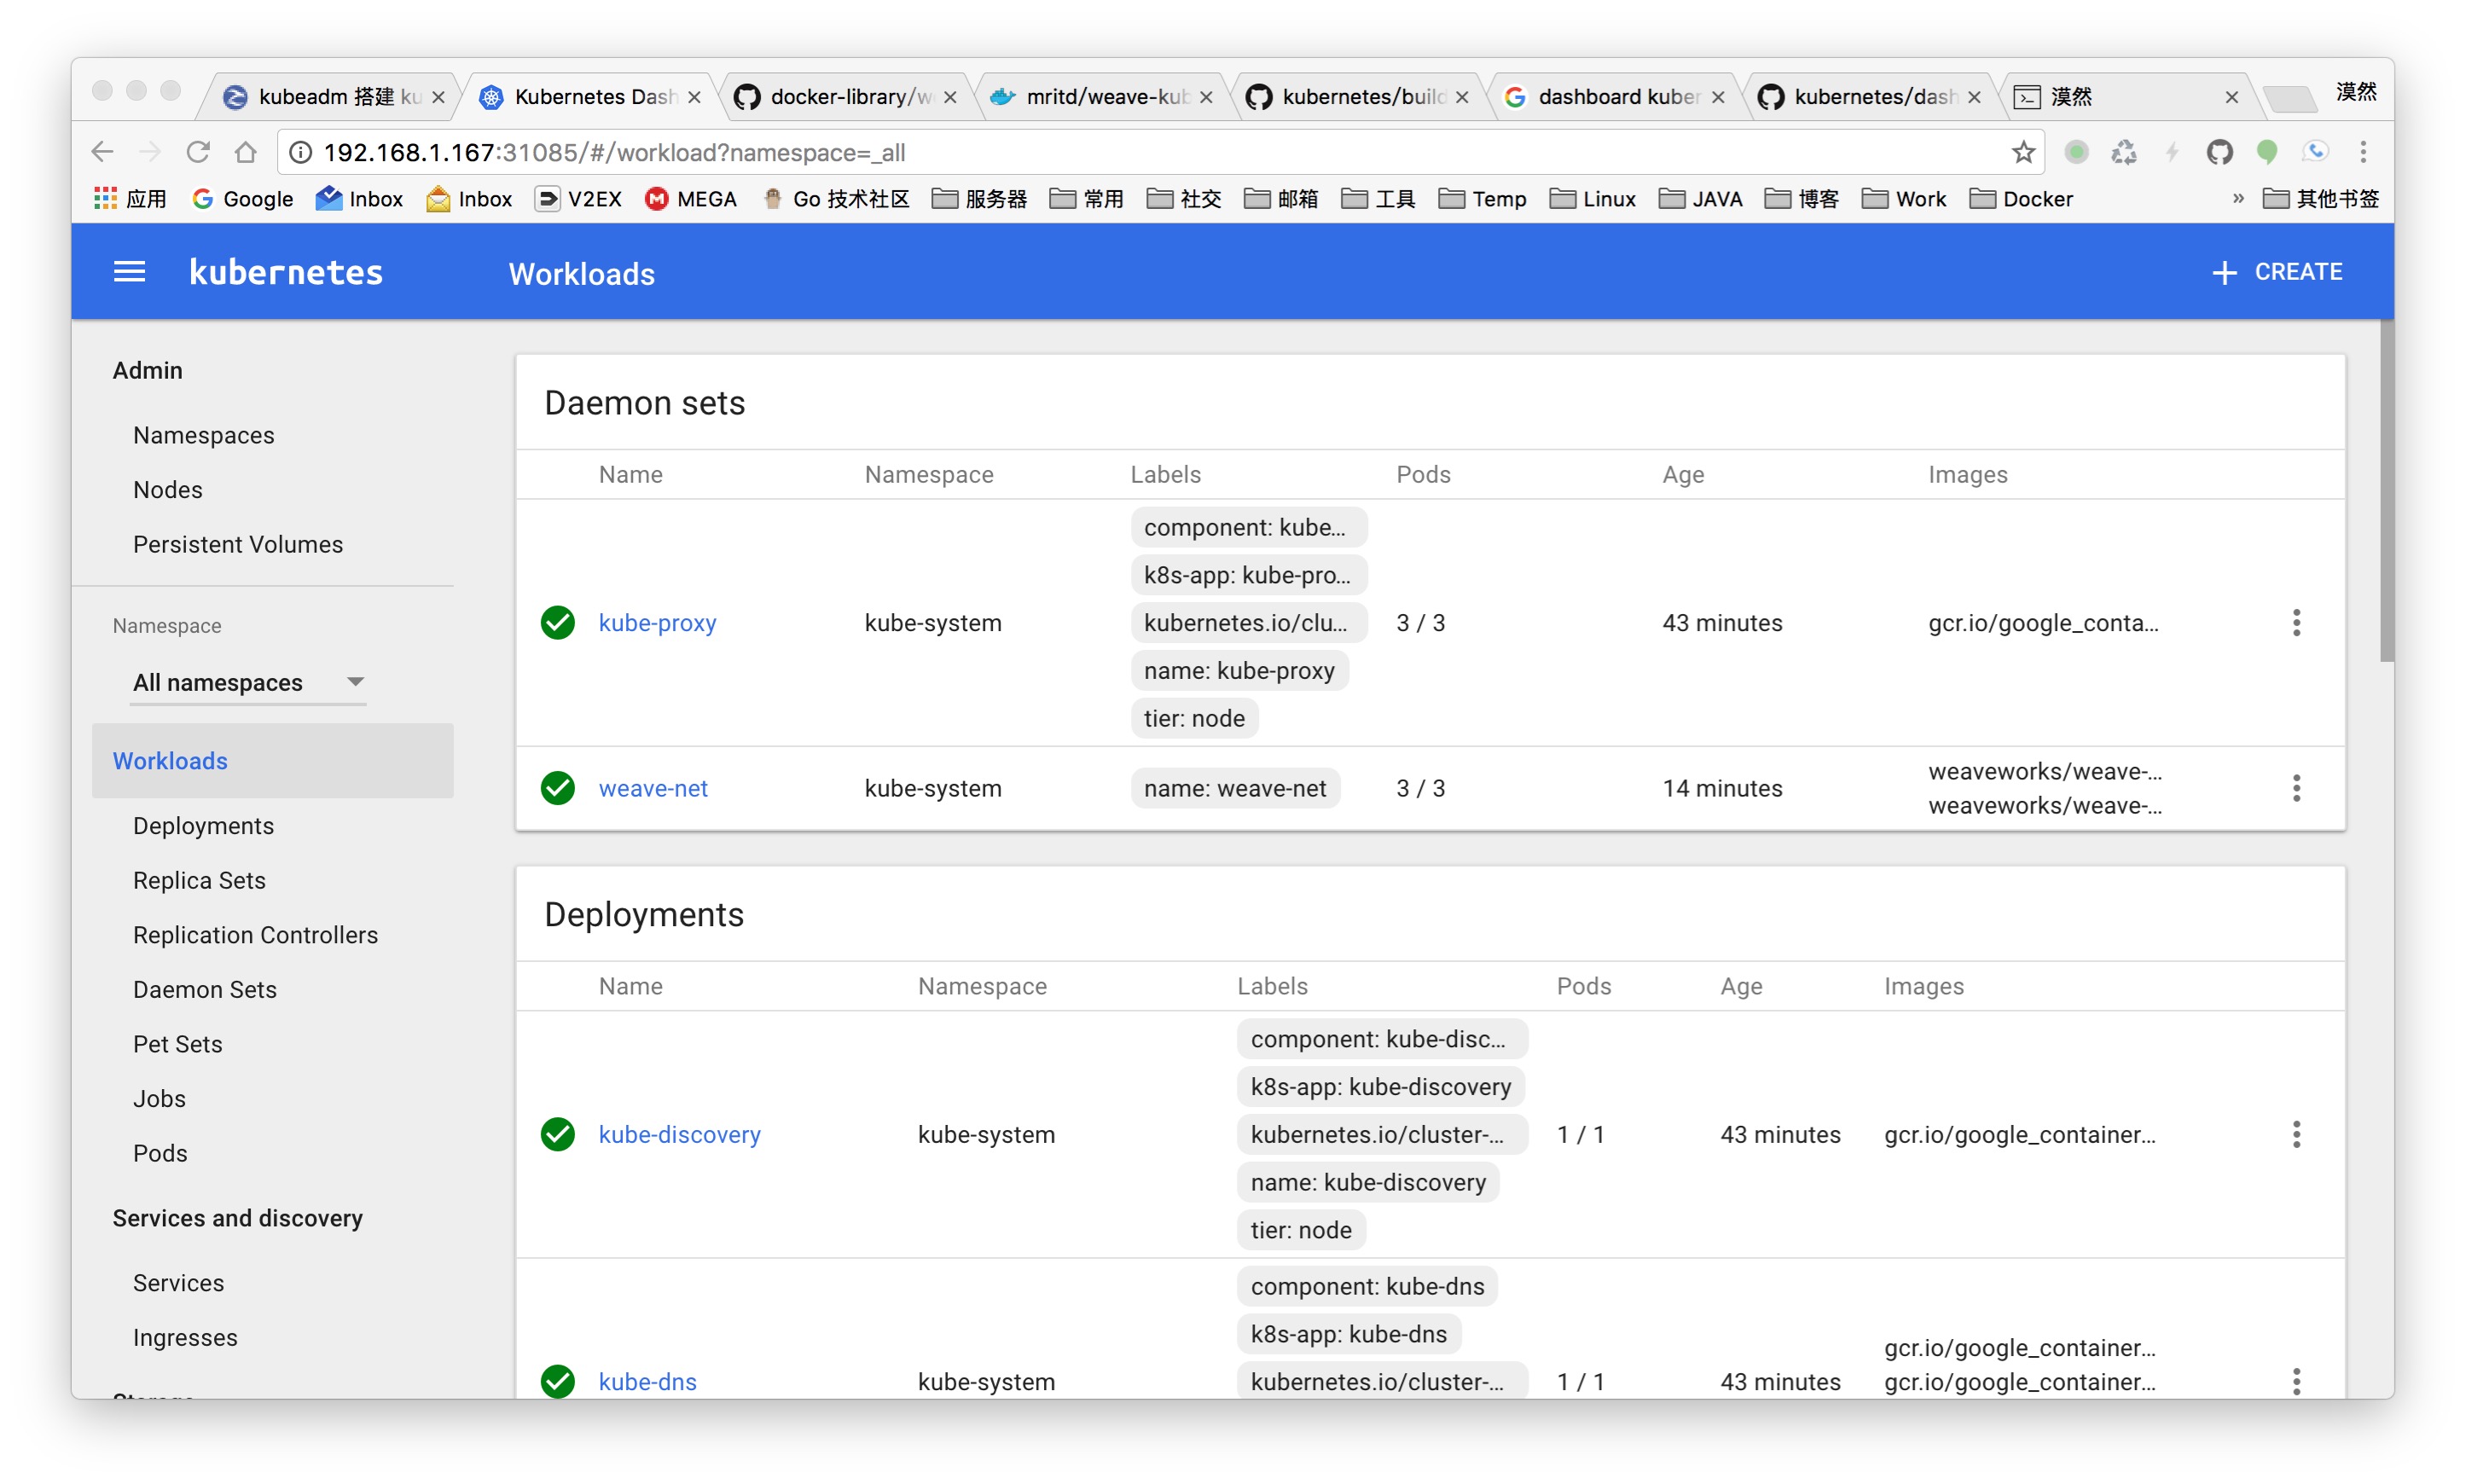Image resolution: width=2466 pixels, height=1484 pixels.
Task: Open the kube-dns row actions menu
Action: click(2296, 1381)
